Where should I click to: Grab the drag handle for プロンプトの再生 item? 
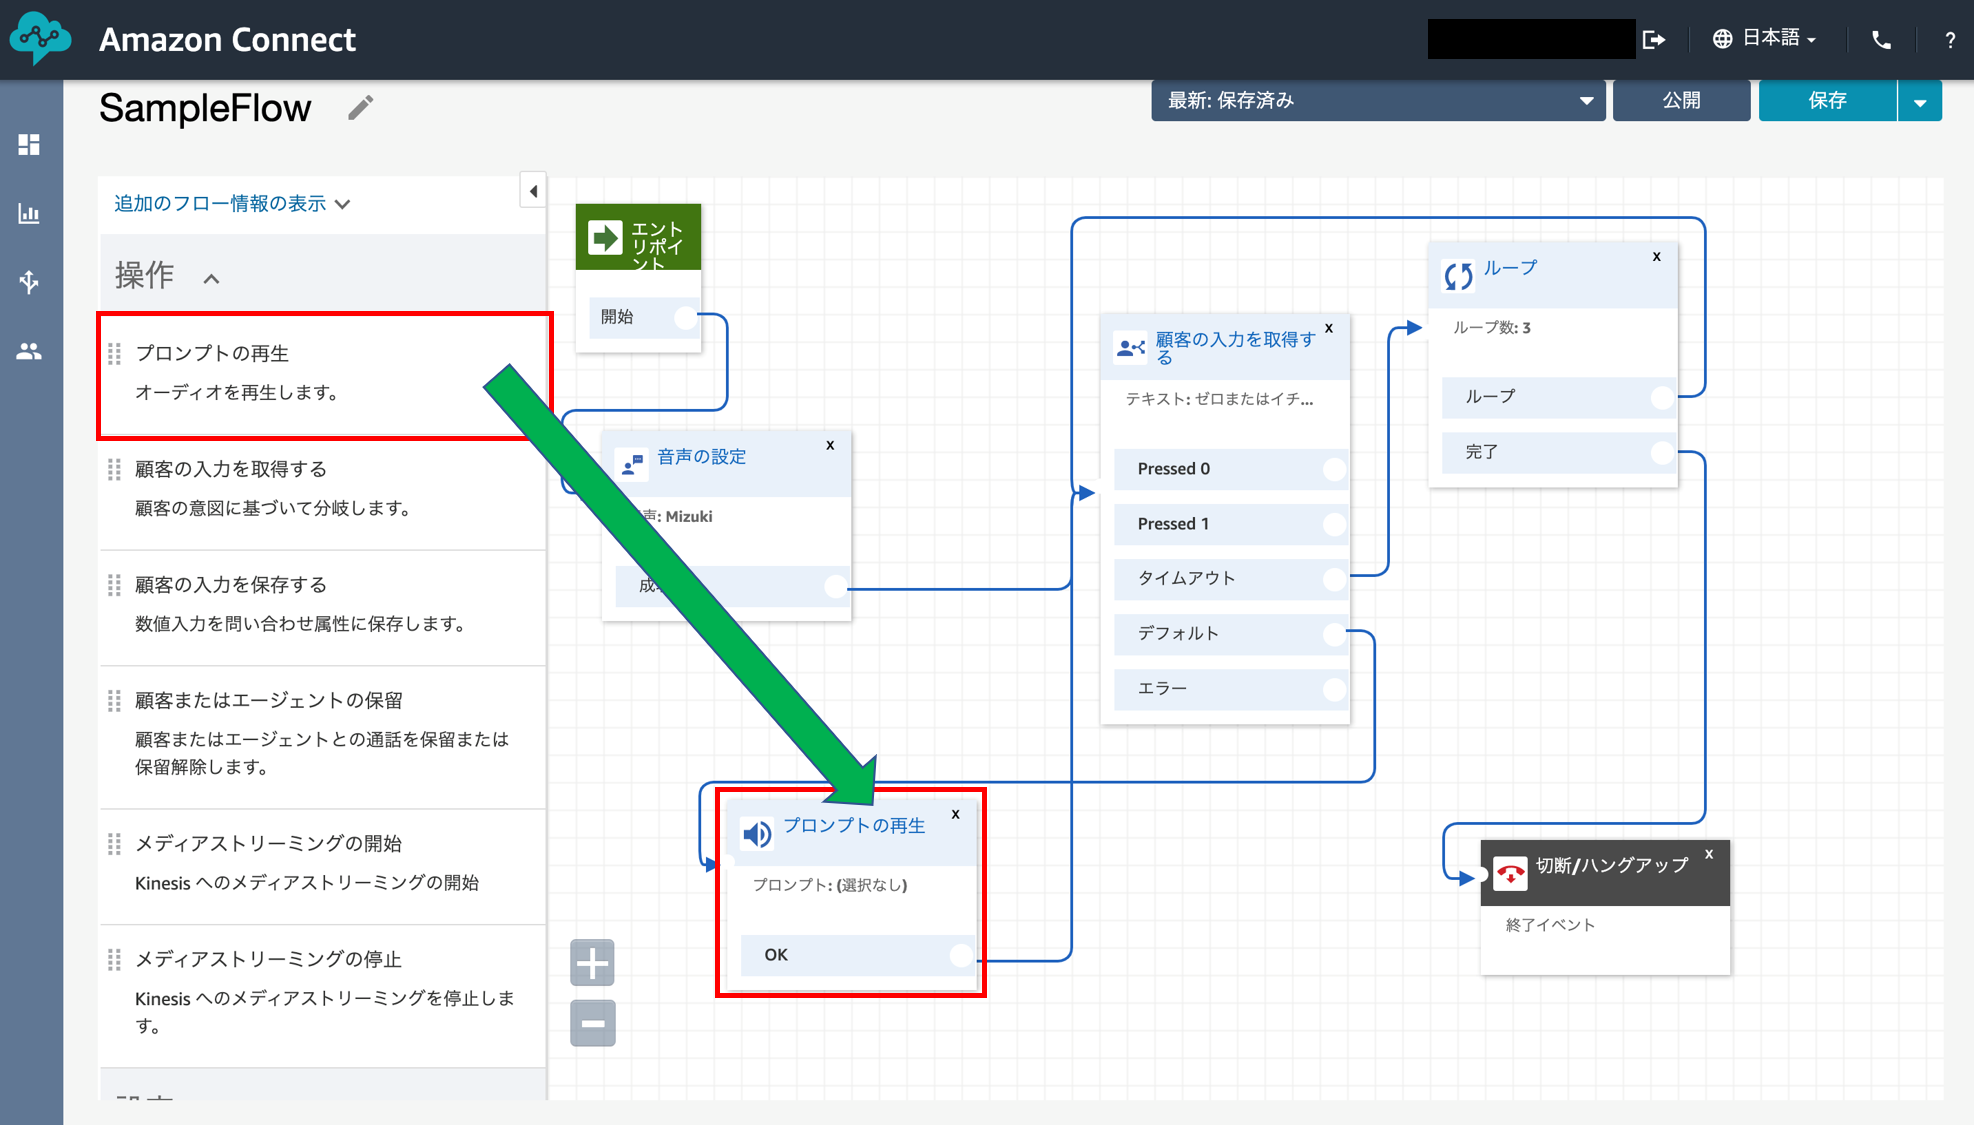(115, 354)
